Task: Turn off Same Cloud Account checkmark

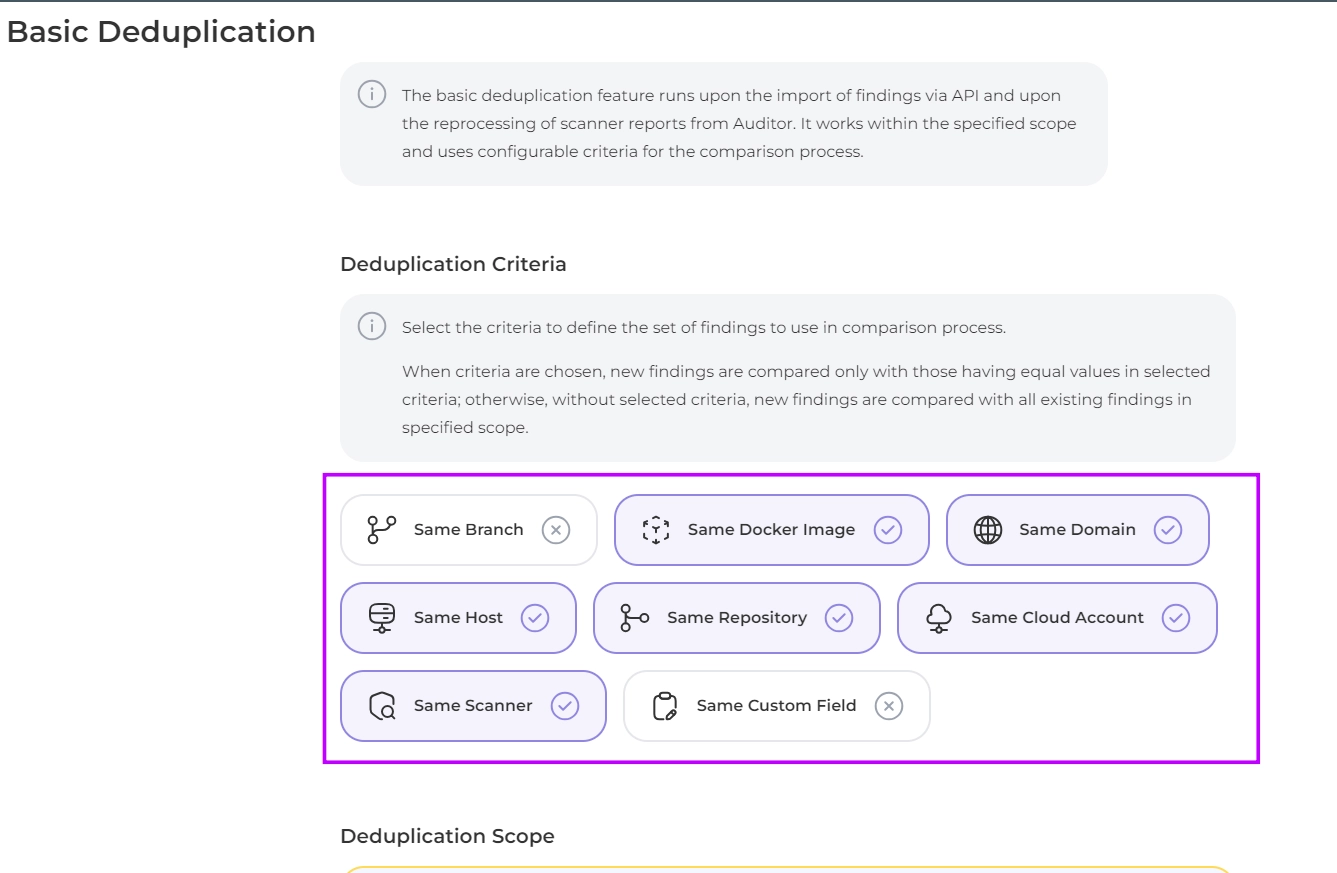Action: [x=1176, y=618]
